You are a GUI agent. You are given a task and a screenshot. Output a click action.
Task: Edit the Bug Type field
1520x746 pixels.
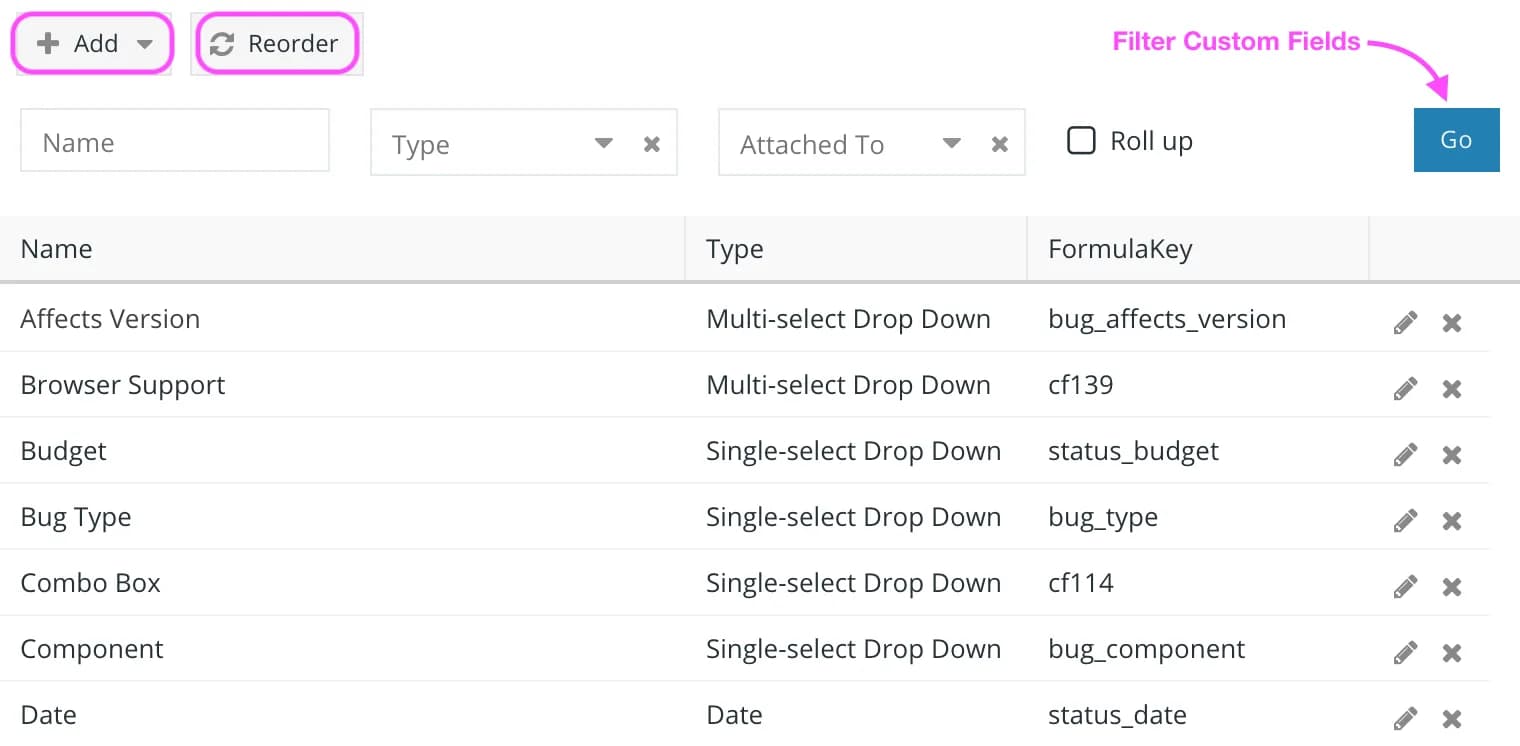coord(1405,520)
